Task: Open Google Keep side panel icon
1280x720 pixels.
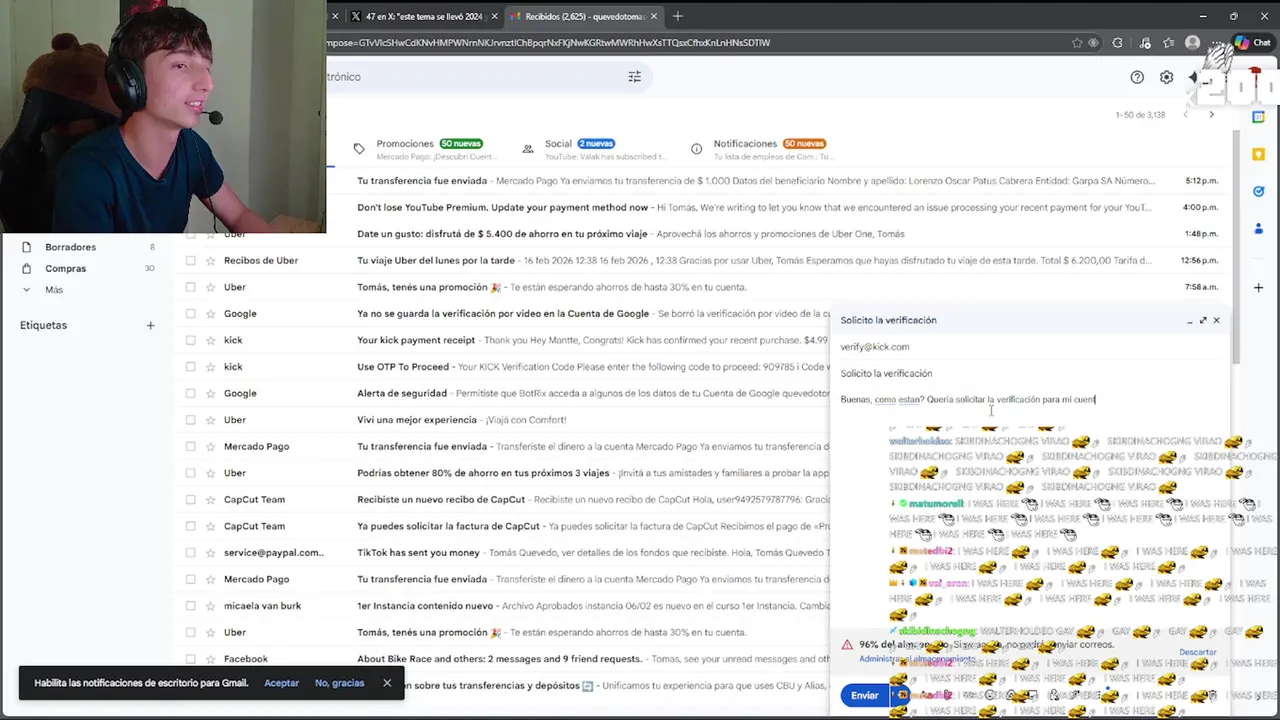Action: [x=1259, y=154]
